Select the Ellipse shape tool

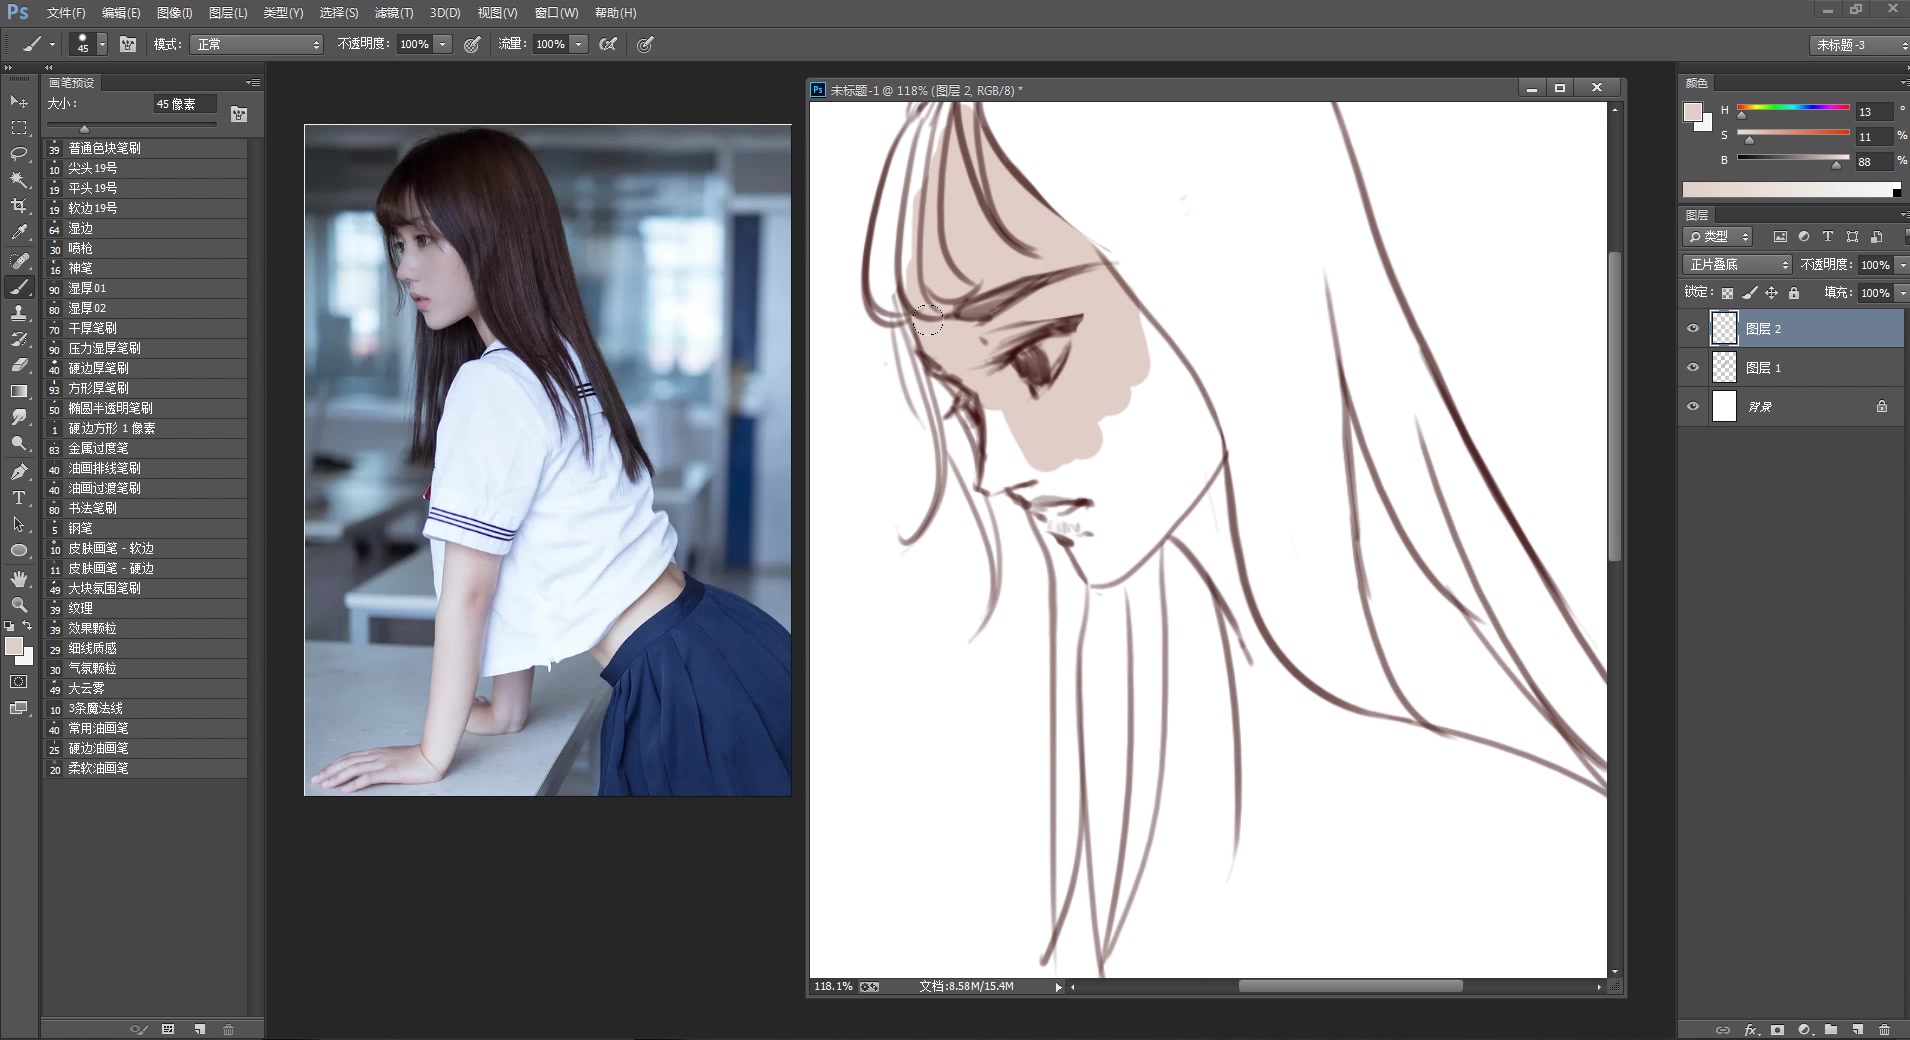tap(18, 550)
